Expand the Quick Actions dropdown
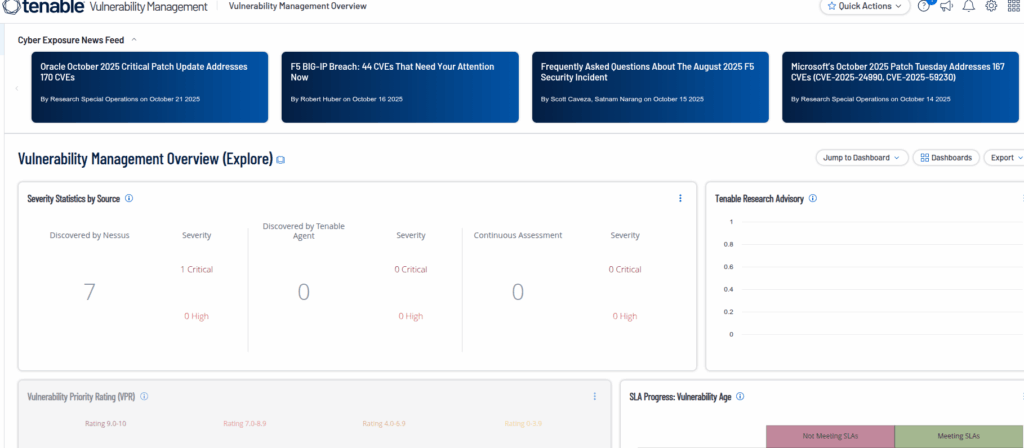 864,6
